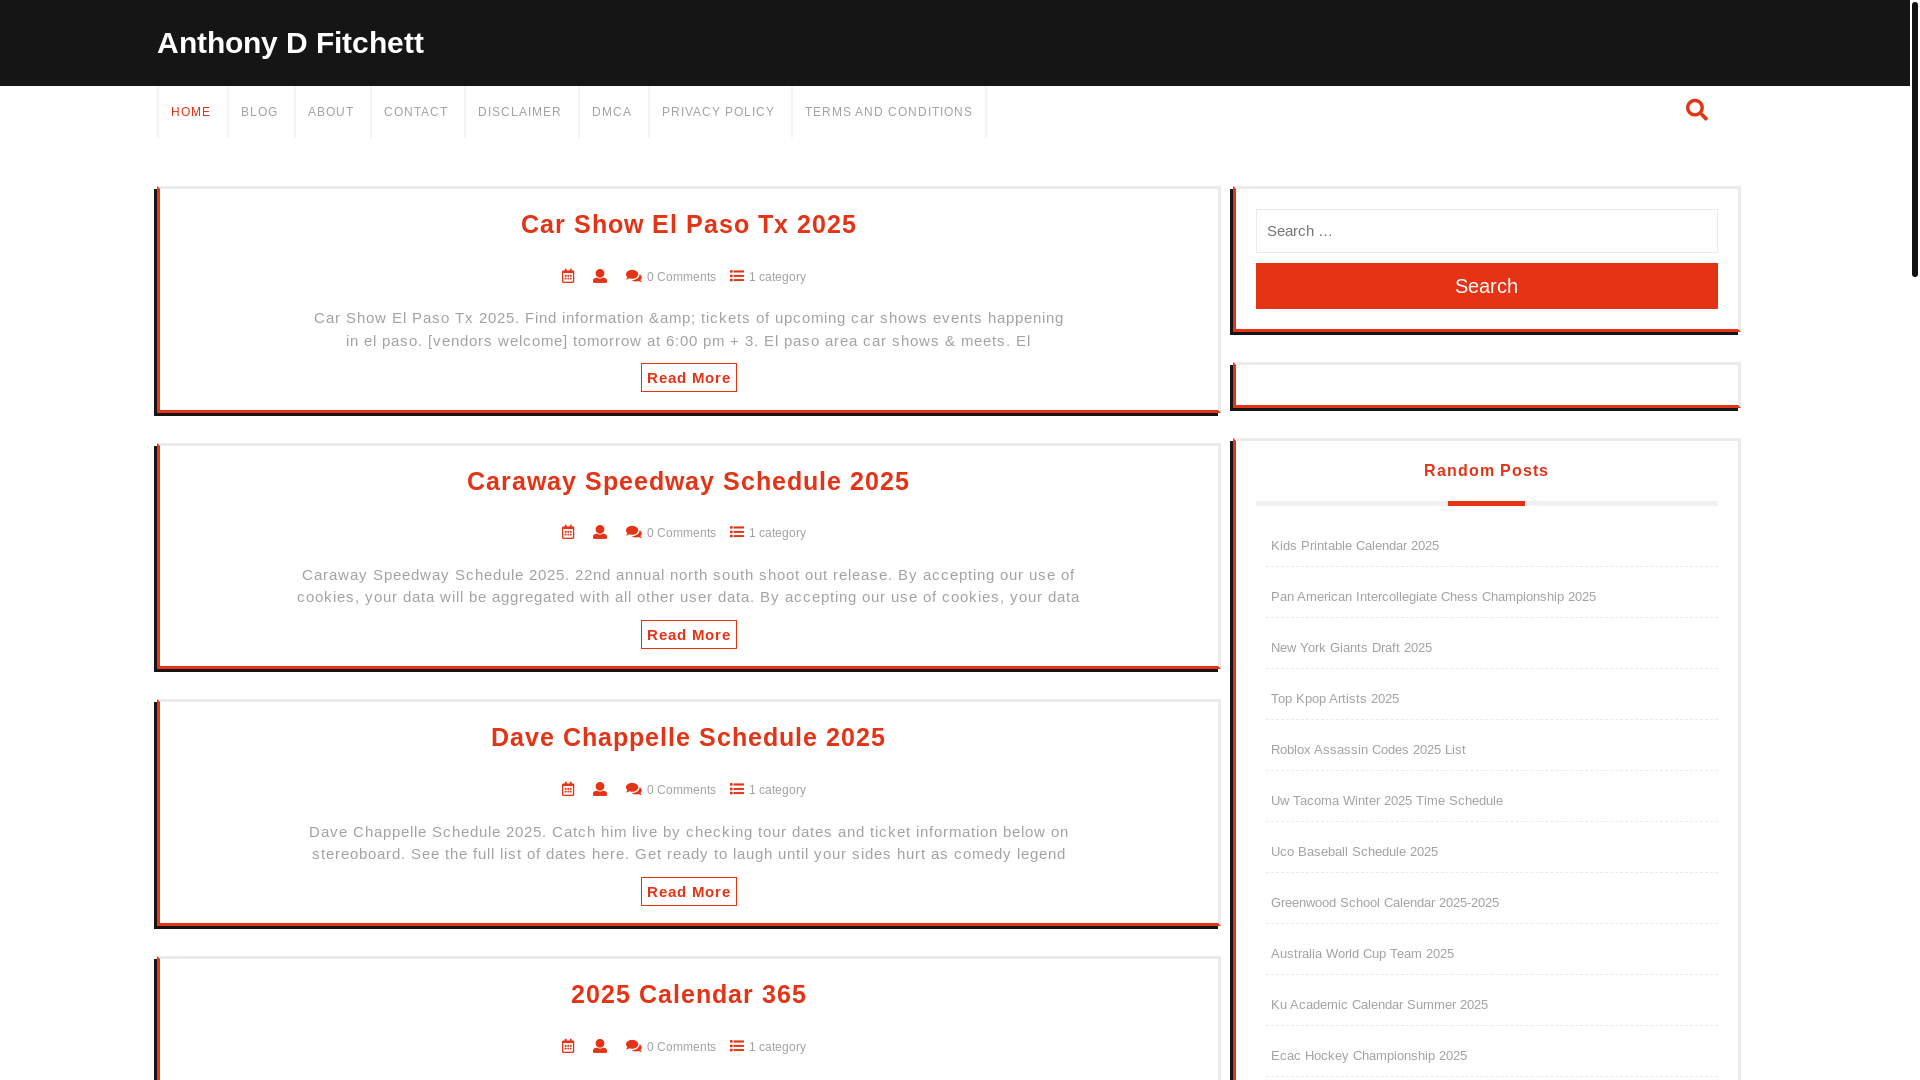This screenshot has width=1920, height=1080.
Task: Click comments bubble icon under Caraway Speedway post
Action: tap(634, 533)
